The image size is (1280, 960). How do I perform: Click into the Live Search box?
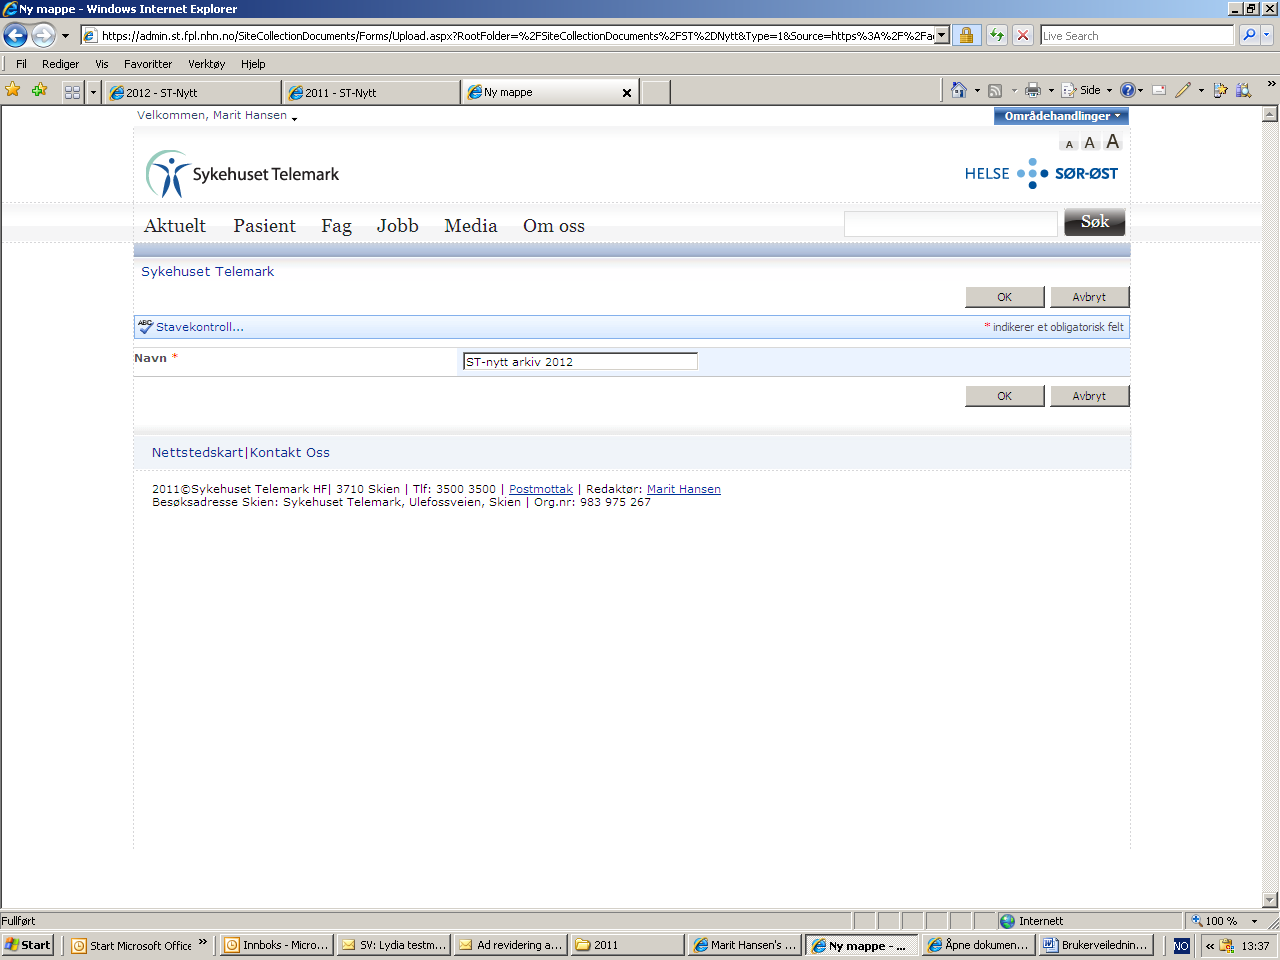click(x=1137, y=36)
